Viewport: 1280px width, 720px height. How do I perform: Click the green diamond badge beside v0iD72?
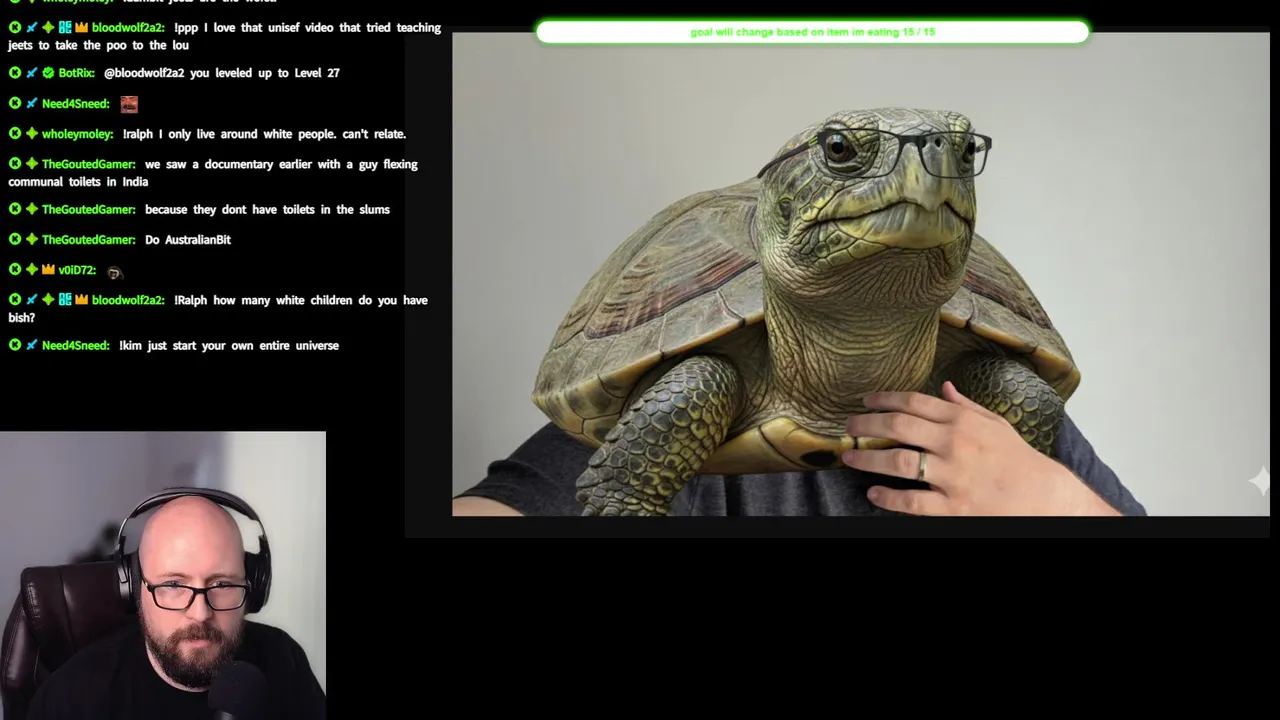tap(32, 270)
